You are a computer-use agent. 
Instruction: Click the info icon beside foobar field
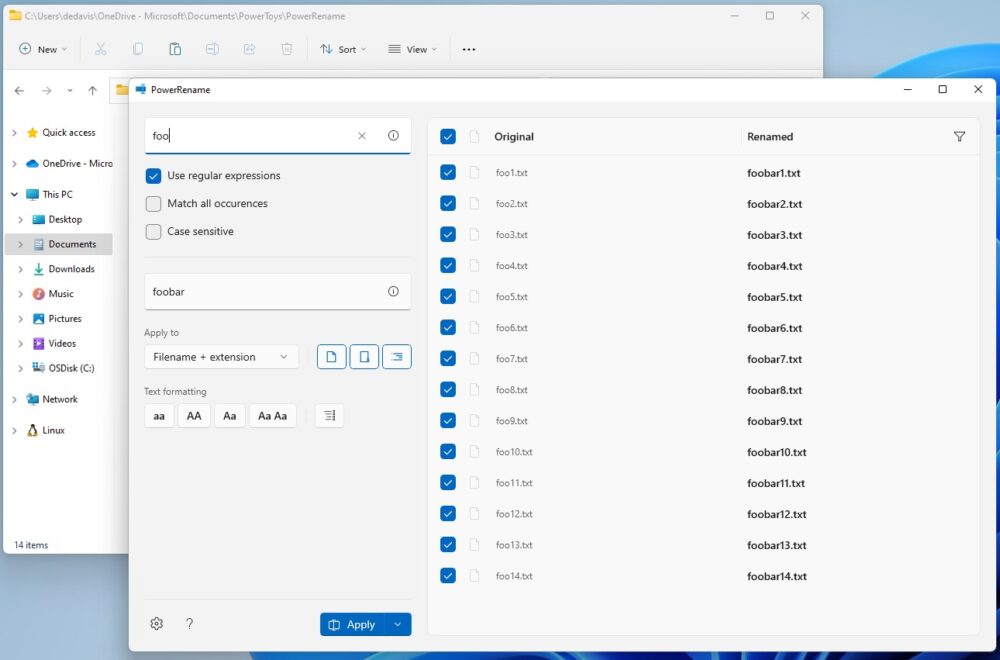pyautogui.click(x=393, y=292)
